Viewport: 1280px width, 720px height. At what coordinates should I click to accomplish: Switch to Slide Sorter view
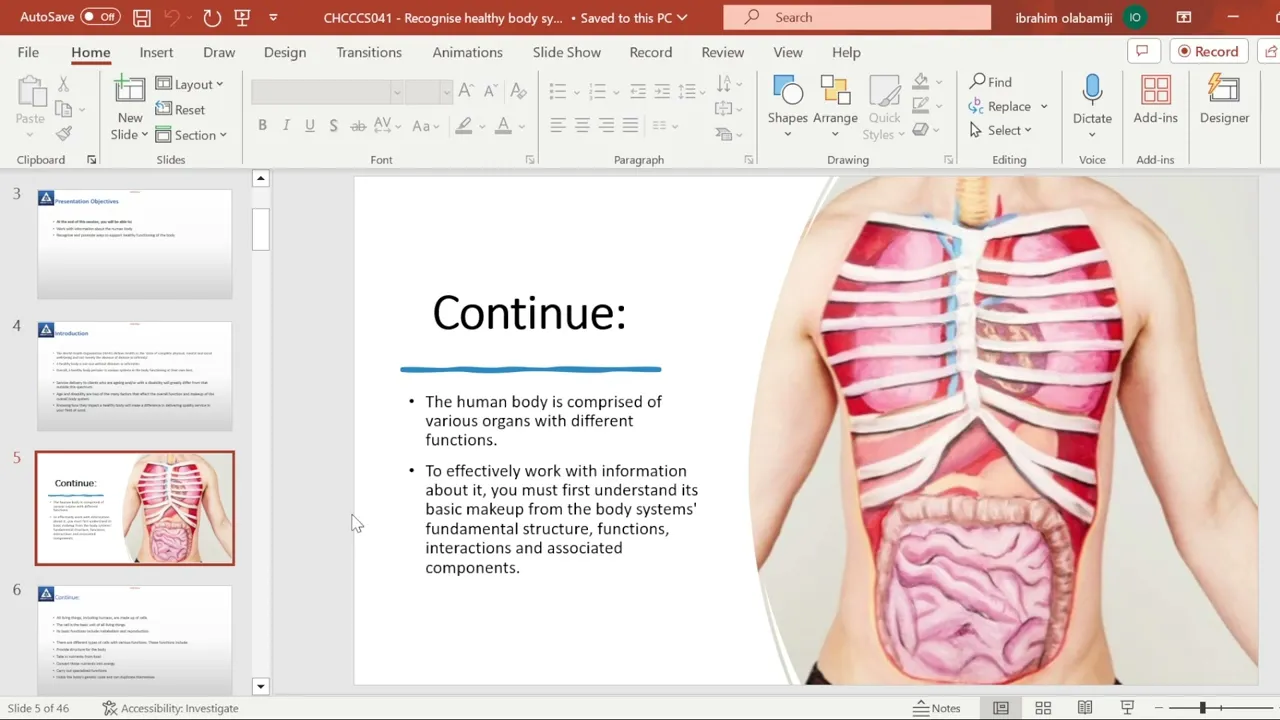(1043, 708)
